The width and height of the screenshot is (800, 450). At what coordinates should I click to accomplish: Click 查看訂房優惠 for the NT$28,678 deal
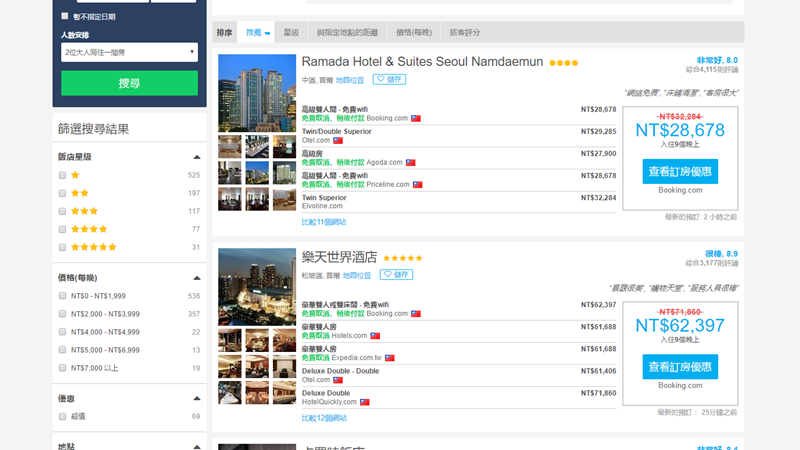(680, 171)
